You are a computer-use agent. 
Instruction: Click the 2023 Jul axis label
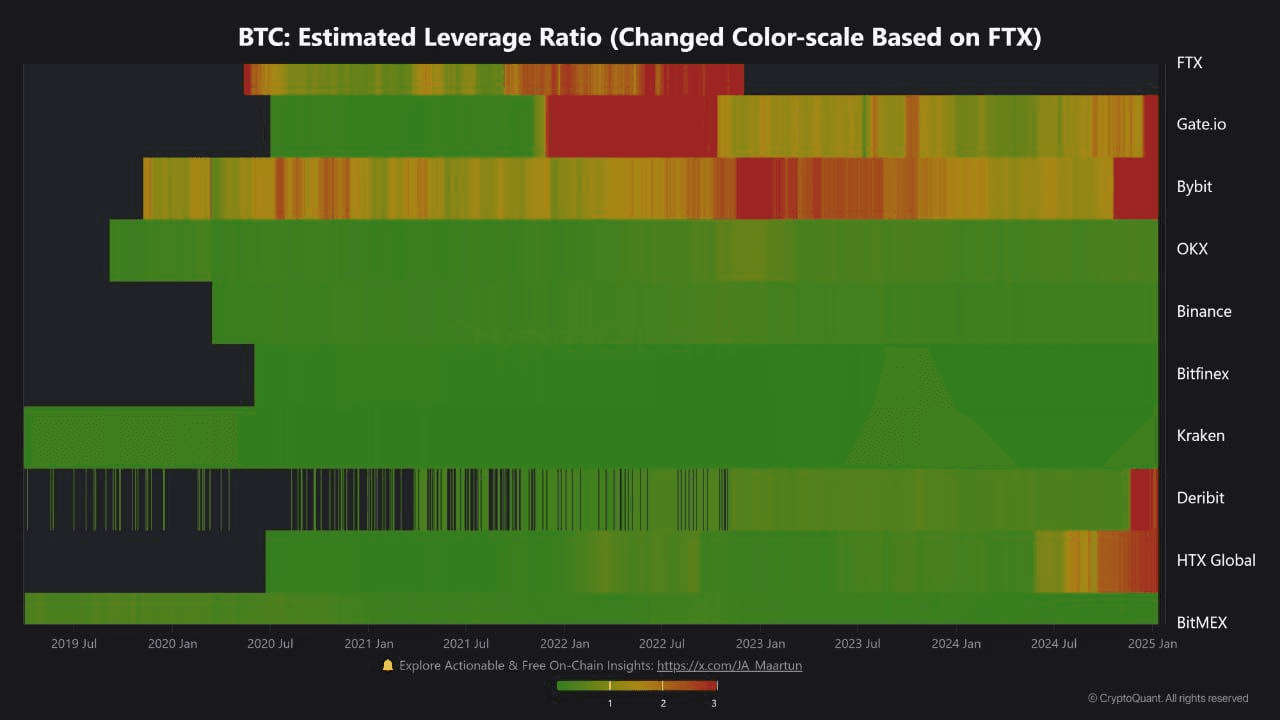[858, 644]
